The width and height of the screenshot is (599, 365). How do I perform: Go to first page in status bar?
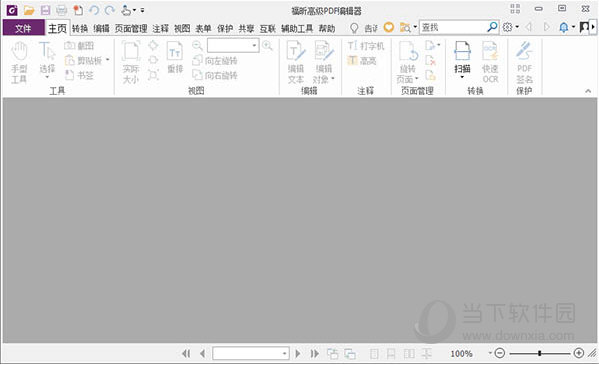point(186,354)
